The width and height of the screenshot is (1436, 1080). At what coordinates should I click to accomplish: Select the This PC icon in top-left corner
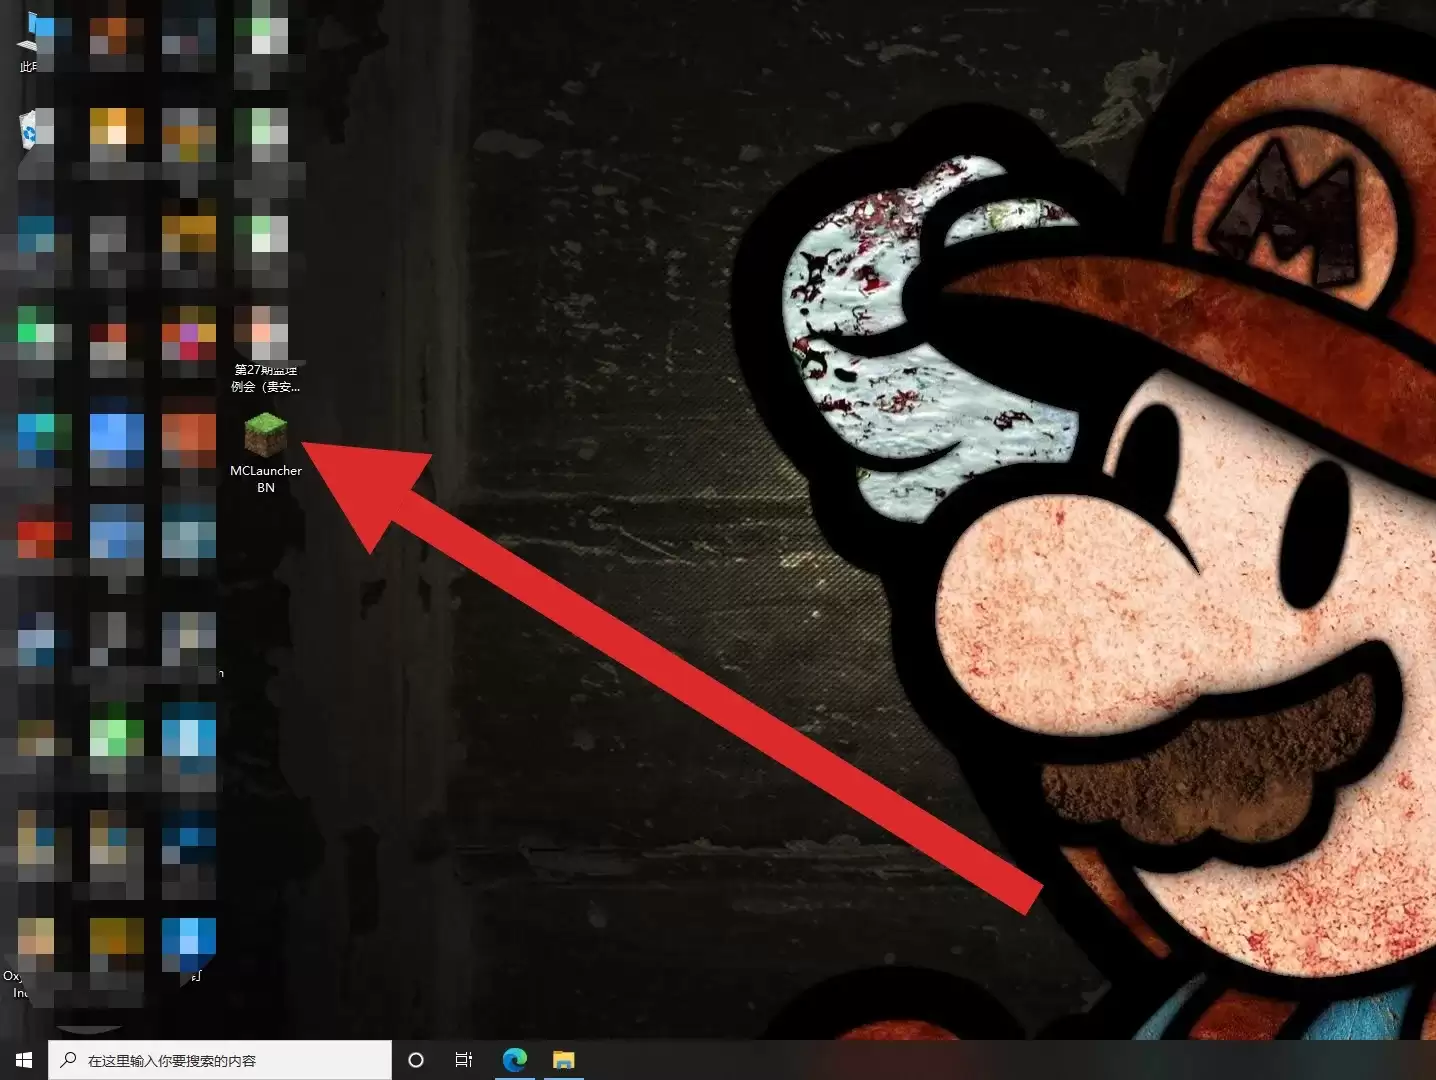point(35,37)
